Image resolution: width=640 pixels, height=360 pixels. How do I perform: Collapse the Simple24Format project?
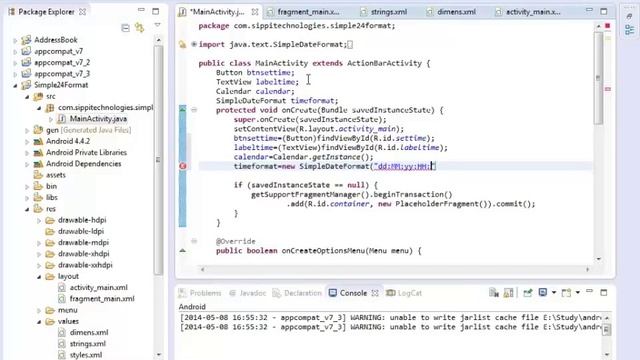(x=15, y=85)
